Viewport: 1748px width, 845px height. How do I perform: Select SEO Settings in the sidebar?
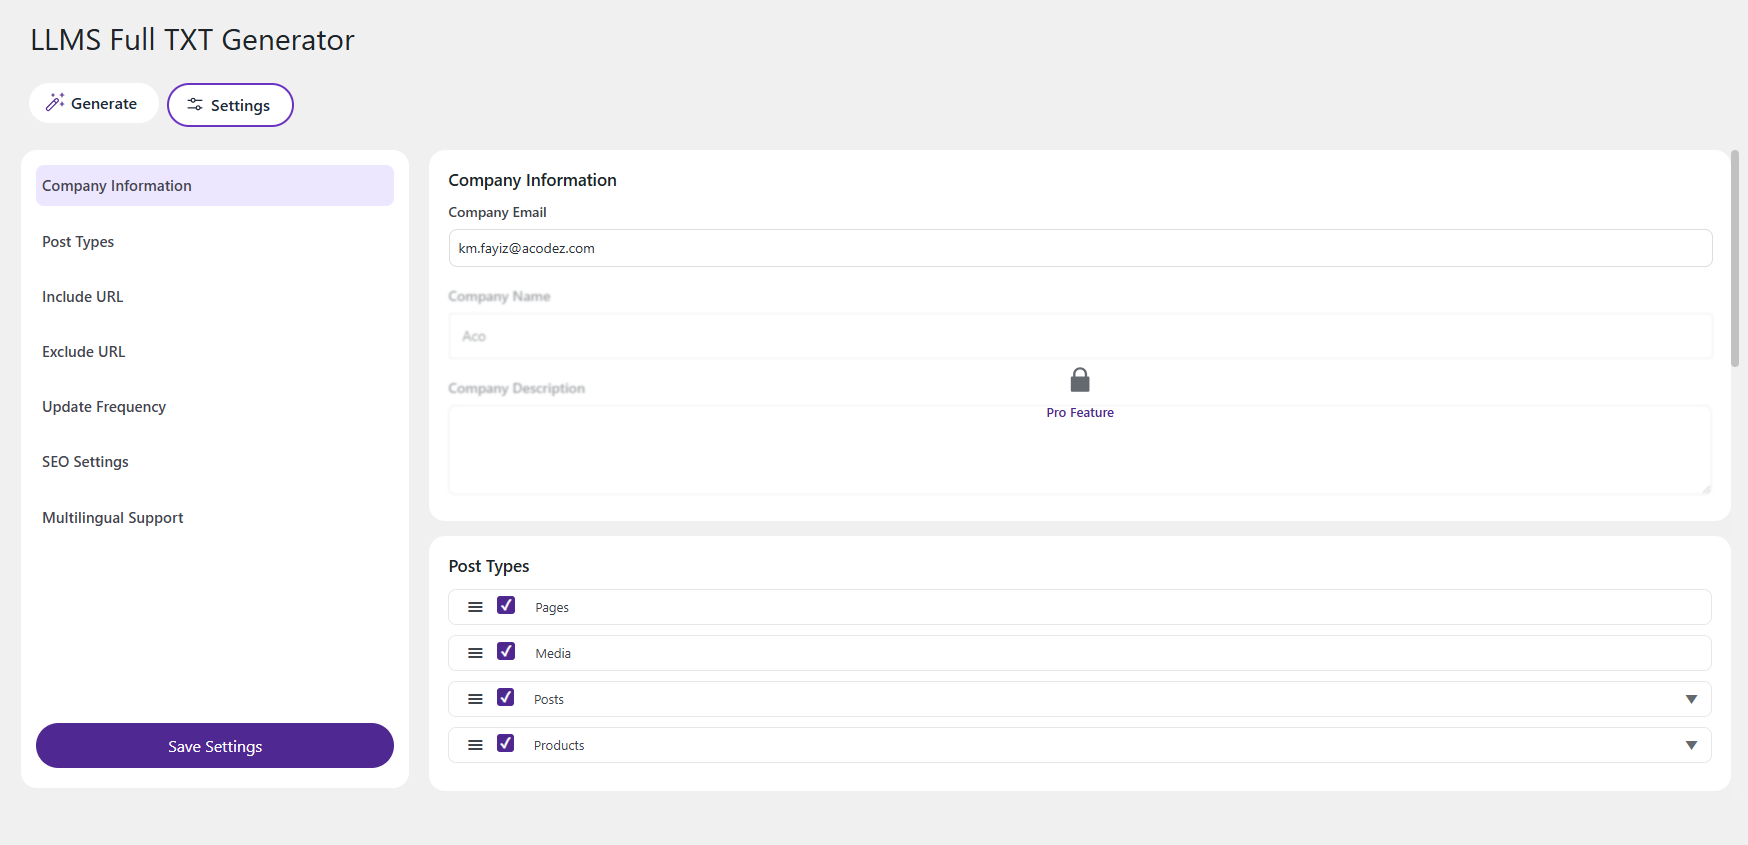tap(85, 462)
